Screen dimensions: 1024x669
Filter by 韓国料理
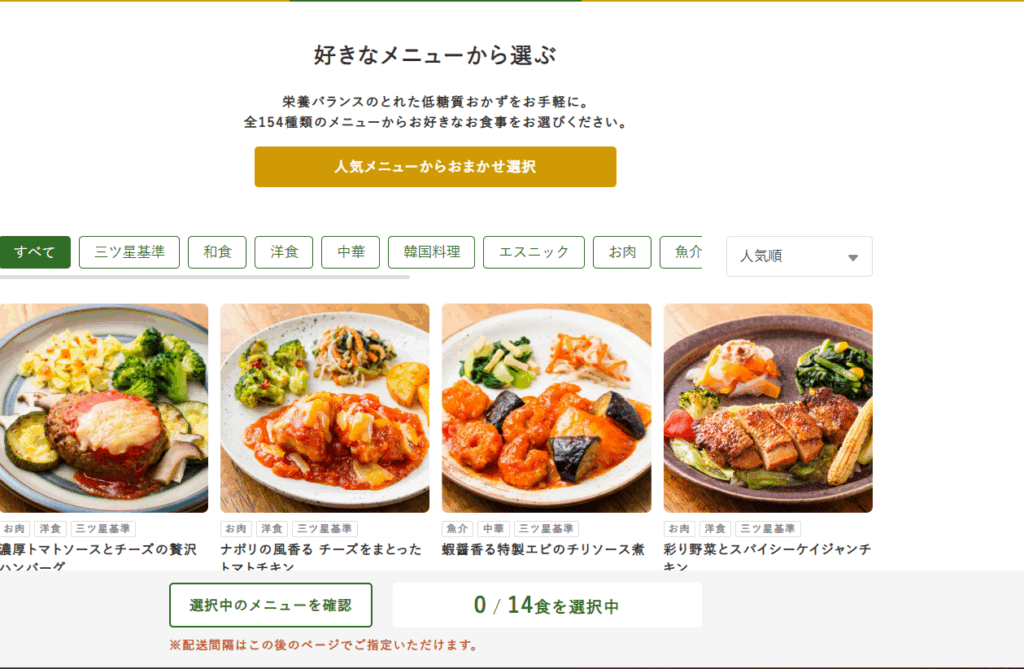point(431,252)
